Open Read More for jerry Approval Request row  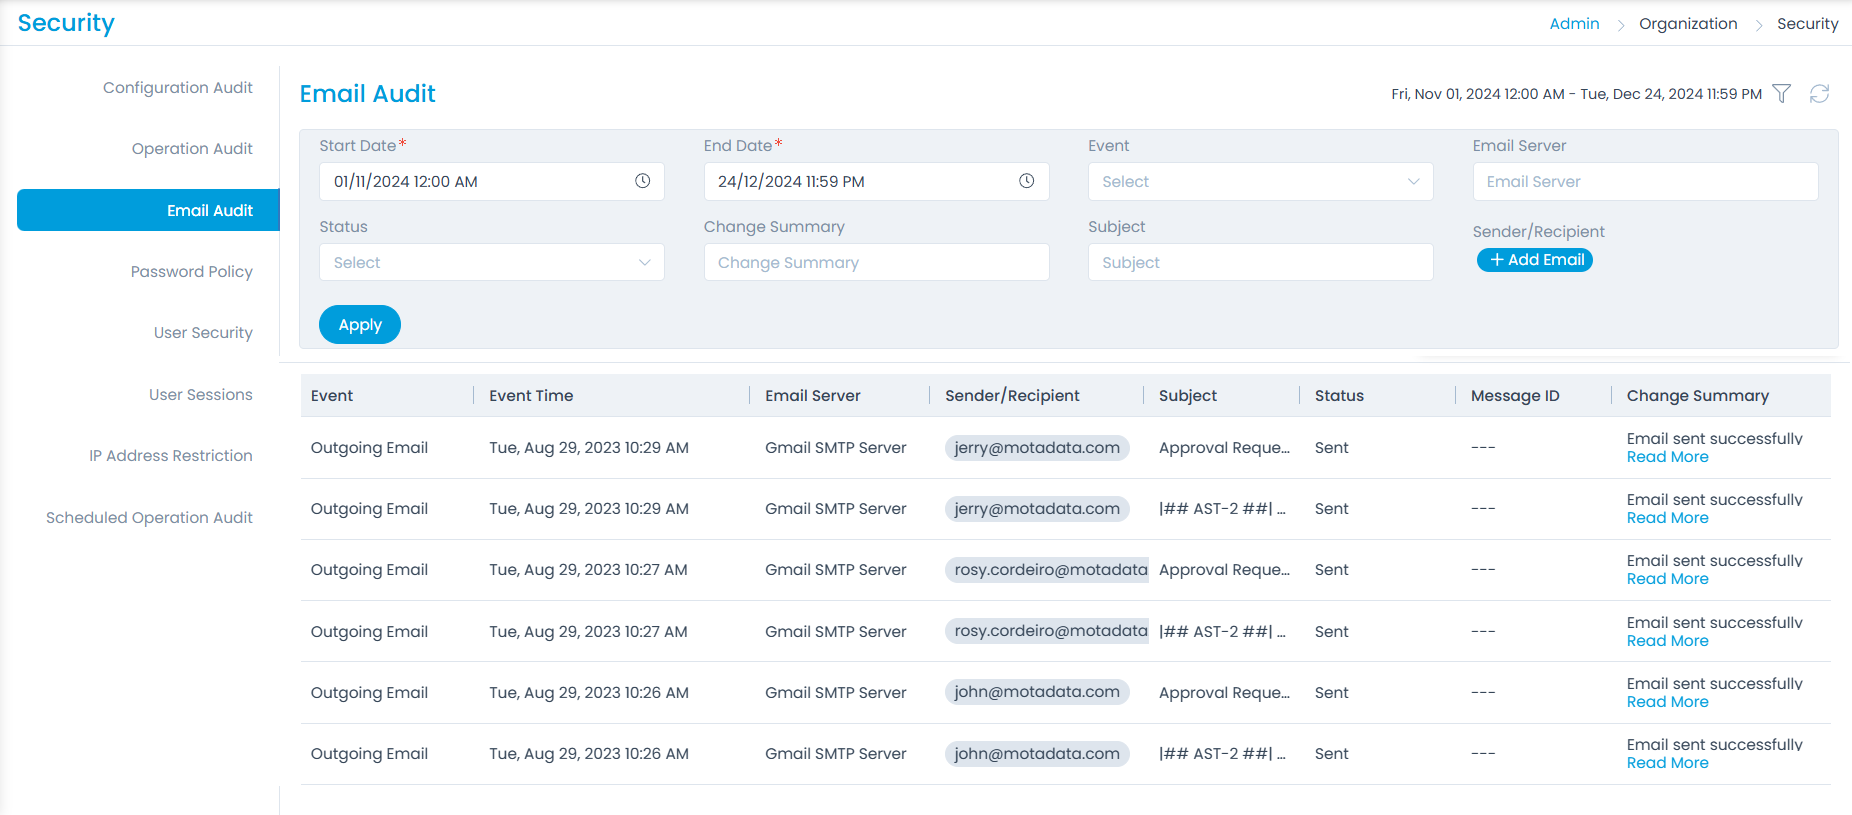1667,457
